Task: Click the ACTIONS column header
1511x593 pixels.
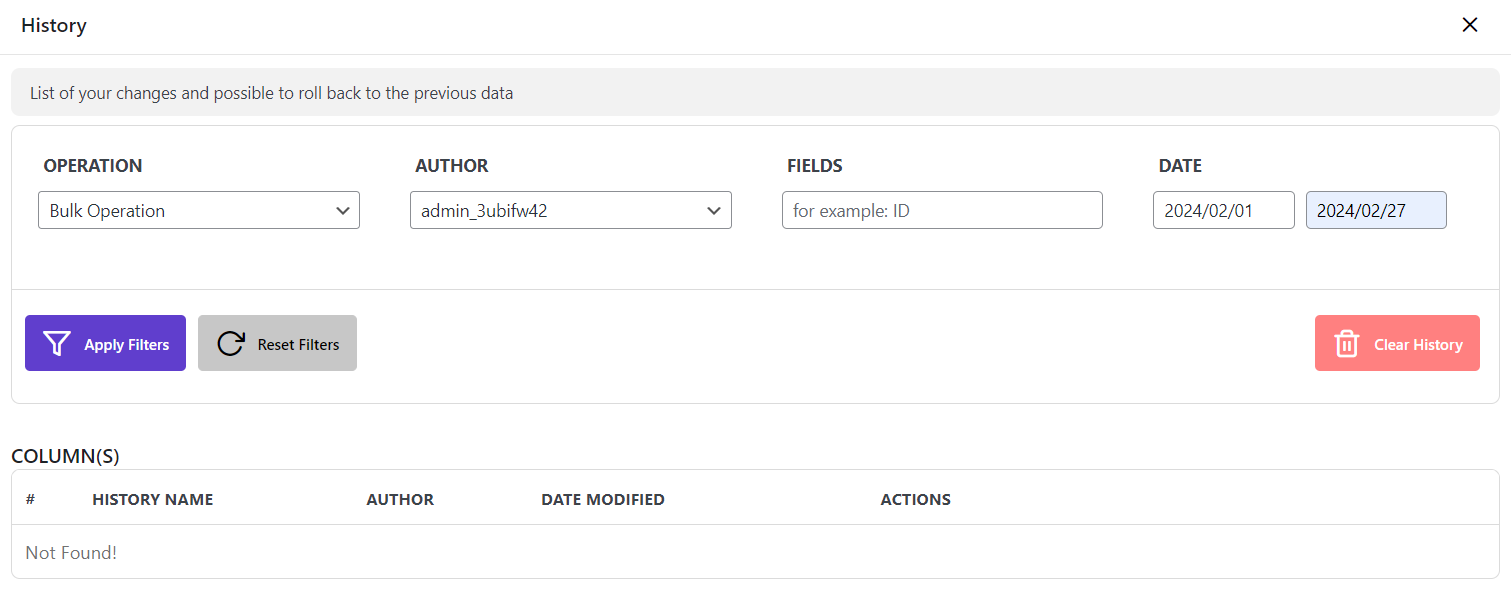Action: (916, 499)
